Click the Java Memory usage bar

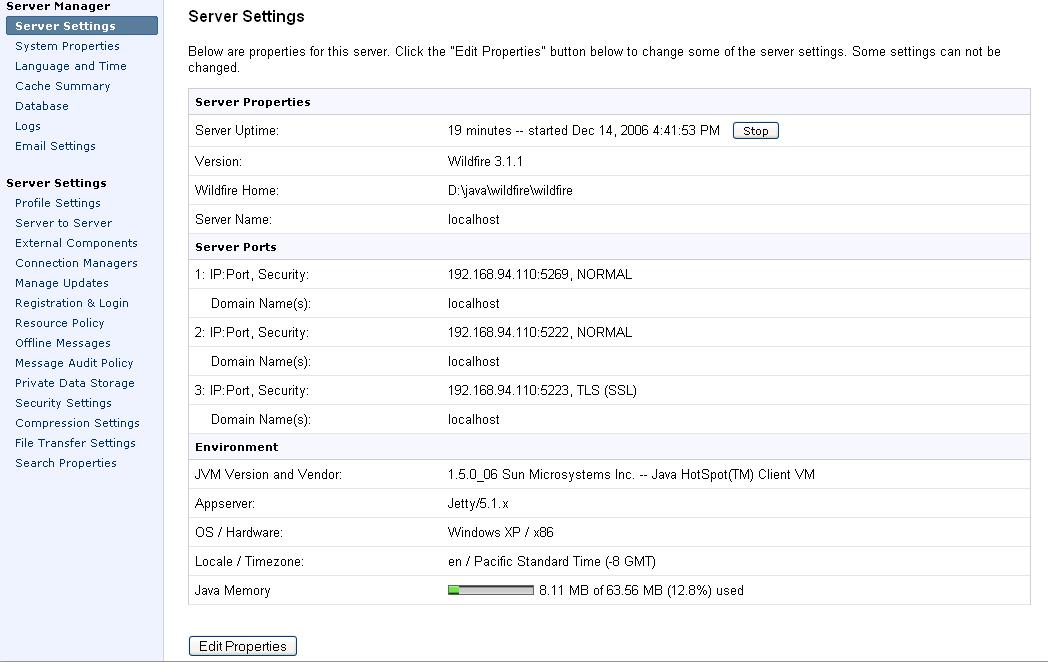[490, 590]
